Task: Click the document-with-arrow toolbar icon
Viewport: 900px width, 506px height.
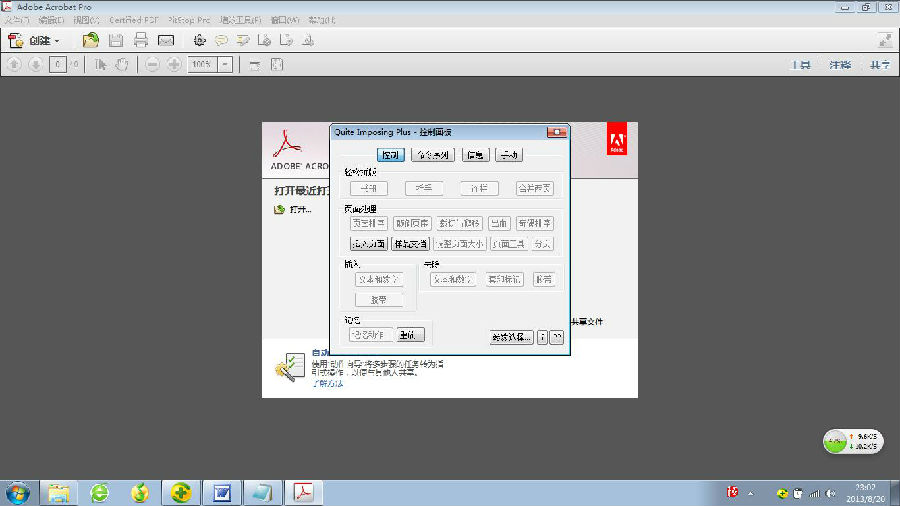Action: point(286,40)
